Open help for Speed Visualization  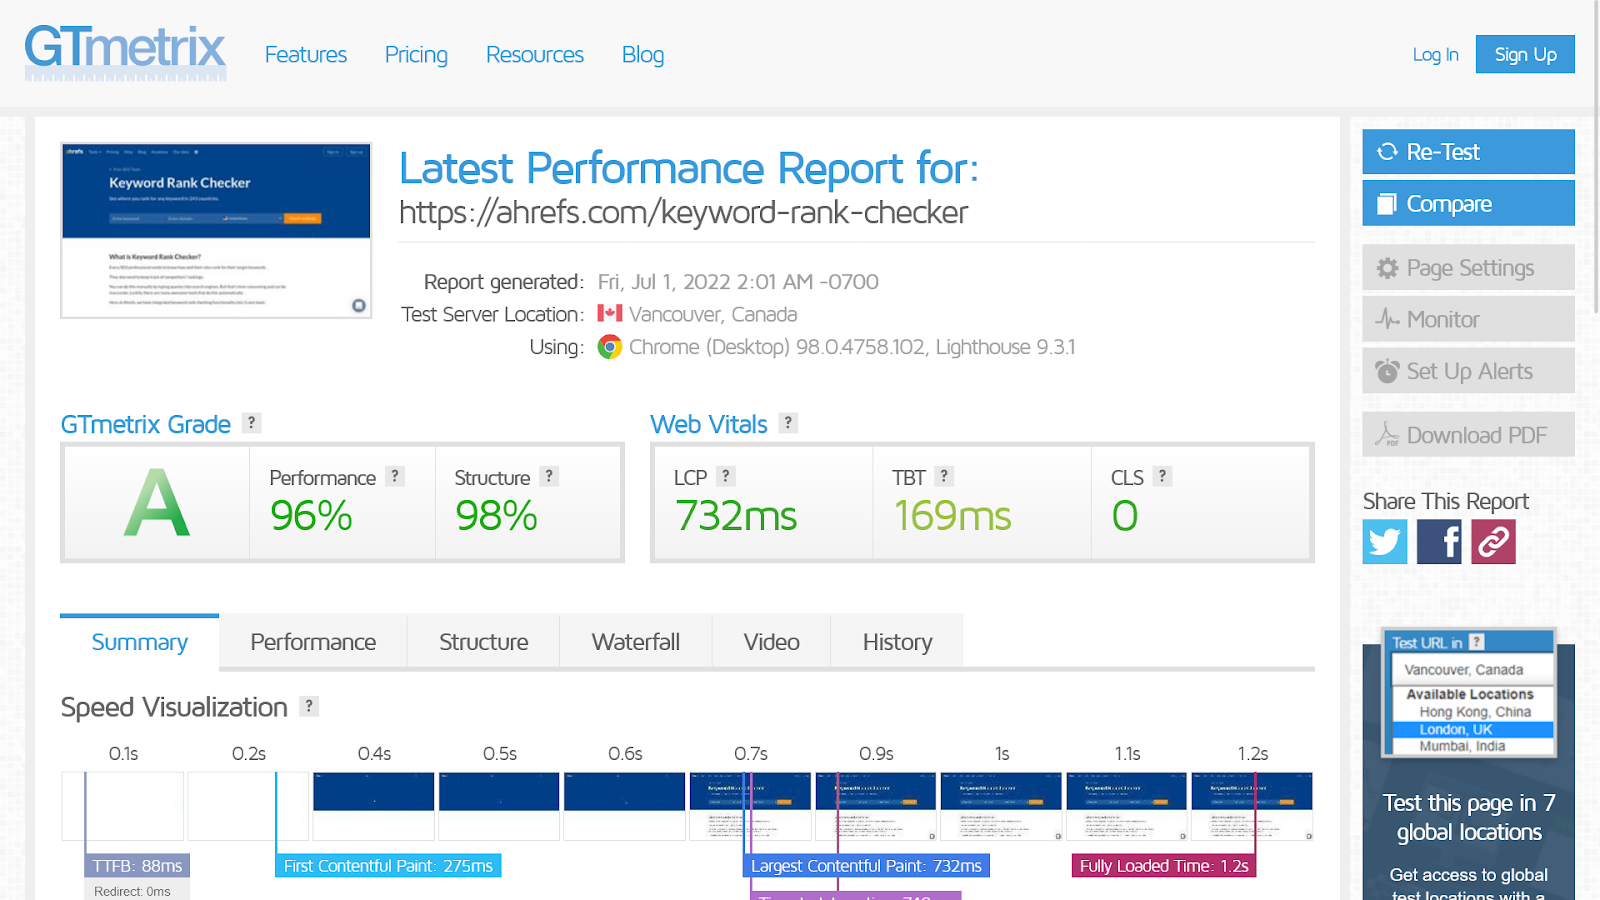pos(310,706)
